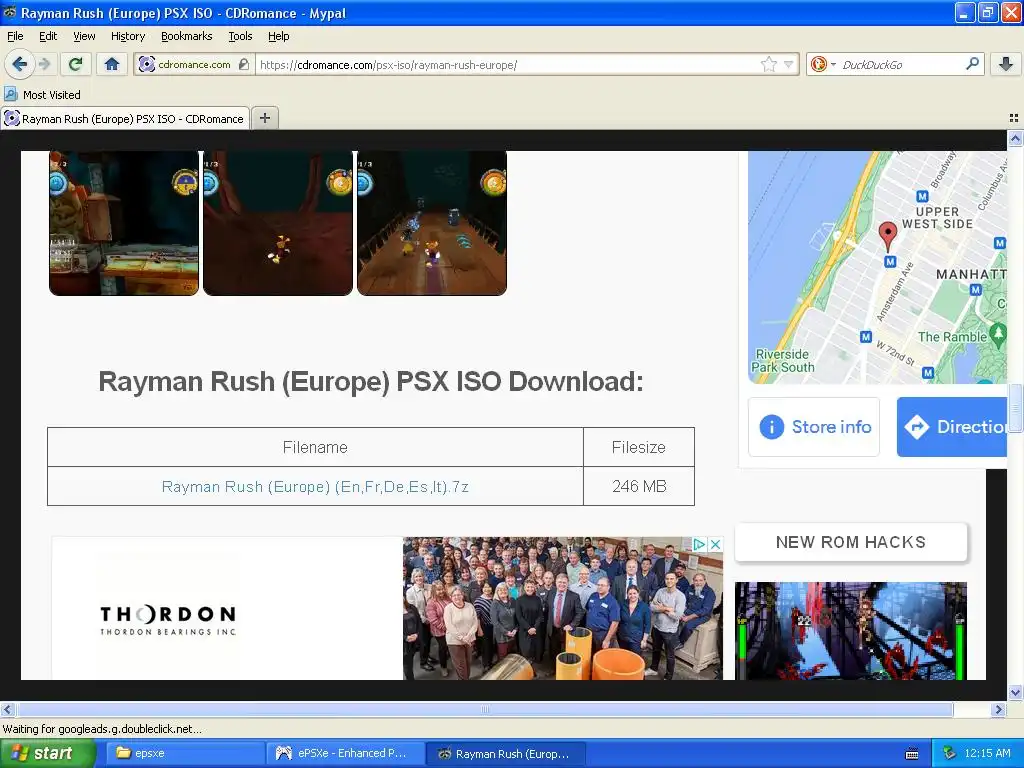Open the Tools menu

(240, 36)
